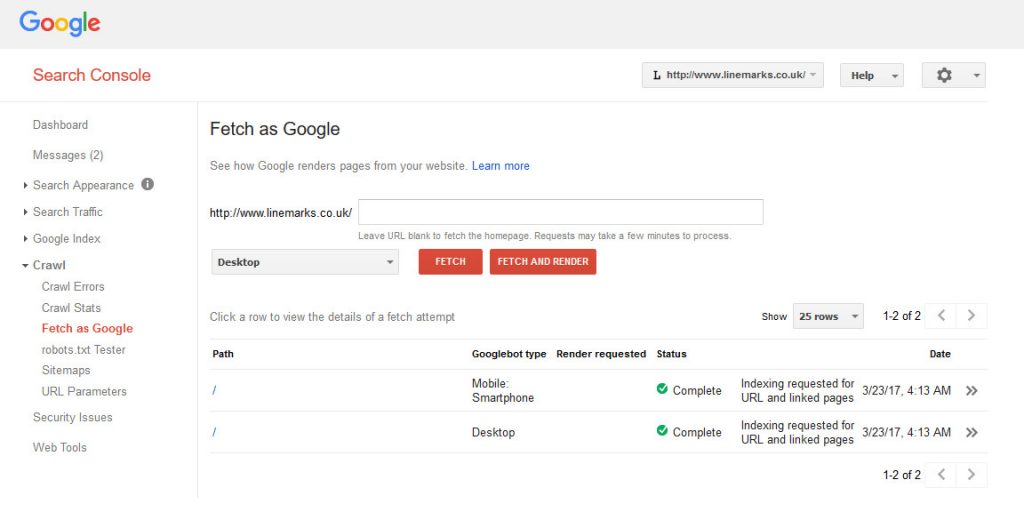This screenshot has width=1024, height=528.
Task: Go to next page using top pager arrow
Action: point(971,316)
